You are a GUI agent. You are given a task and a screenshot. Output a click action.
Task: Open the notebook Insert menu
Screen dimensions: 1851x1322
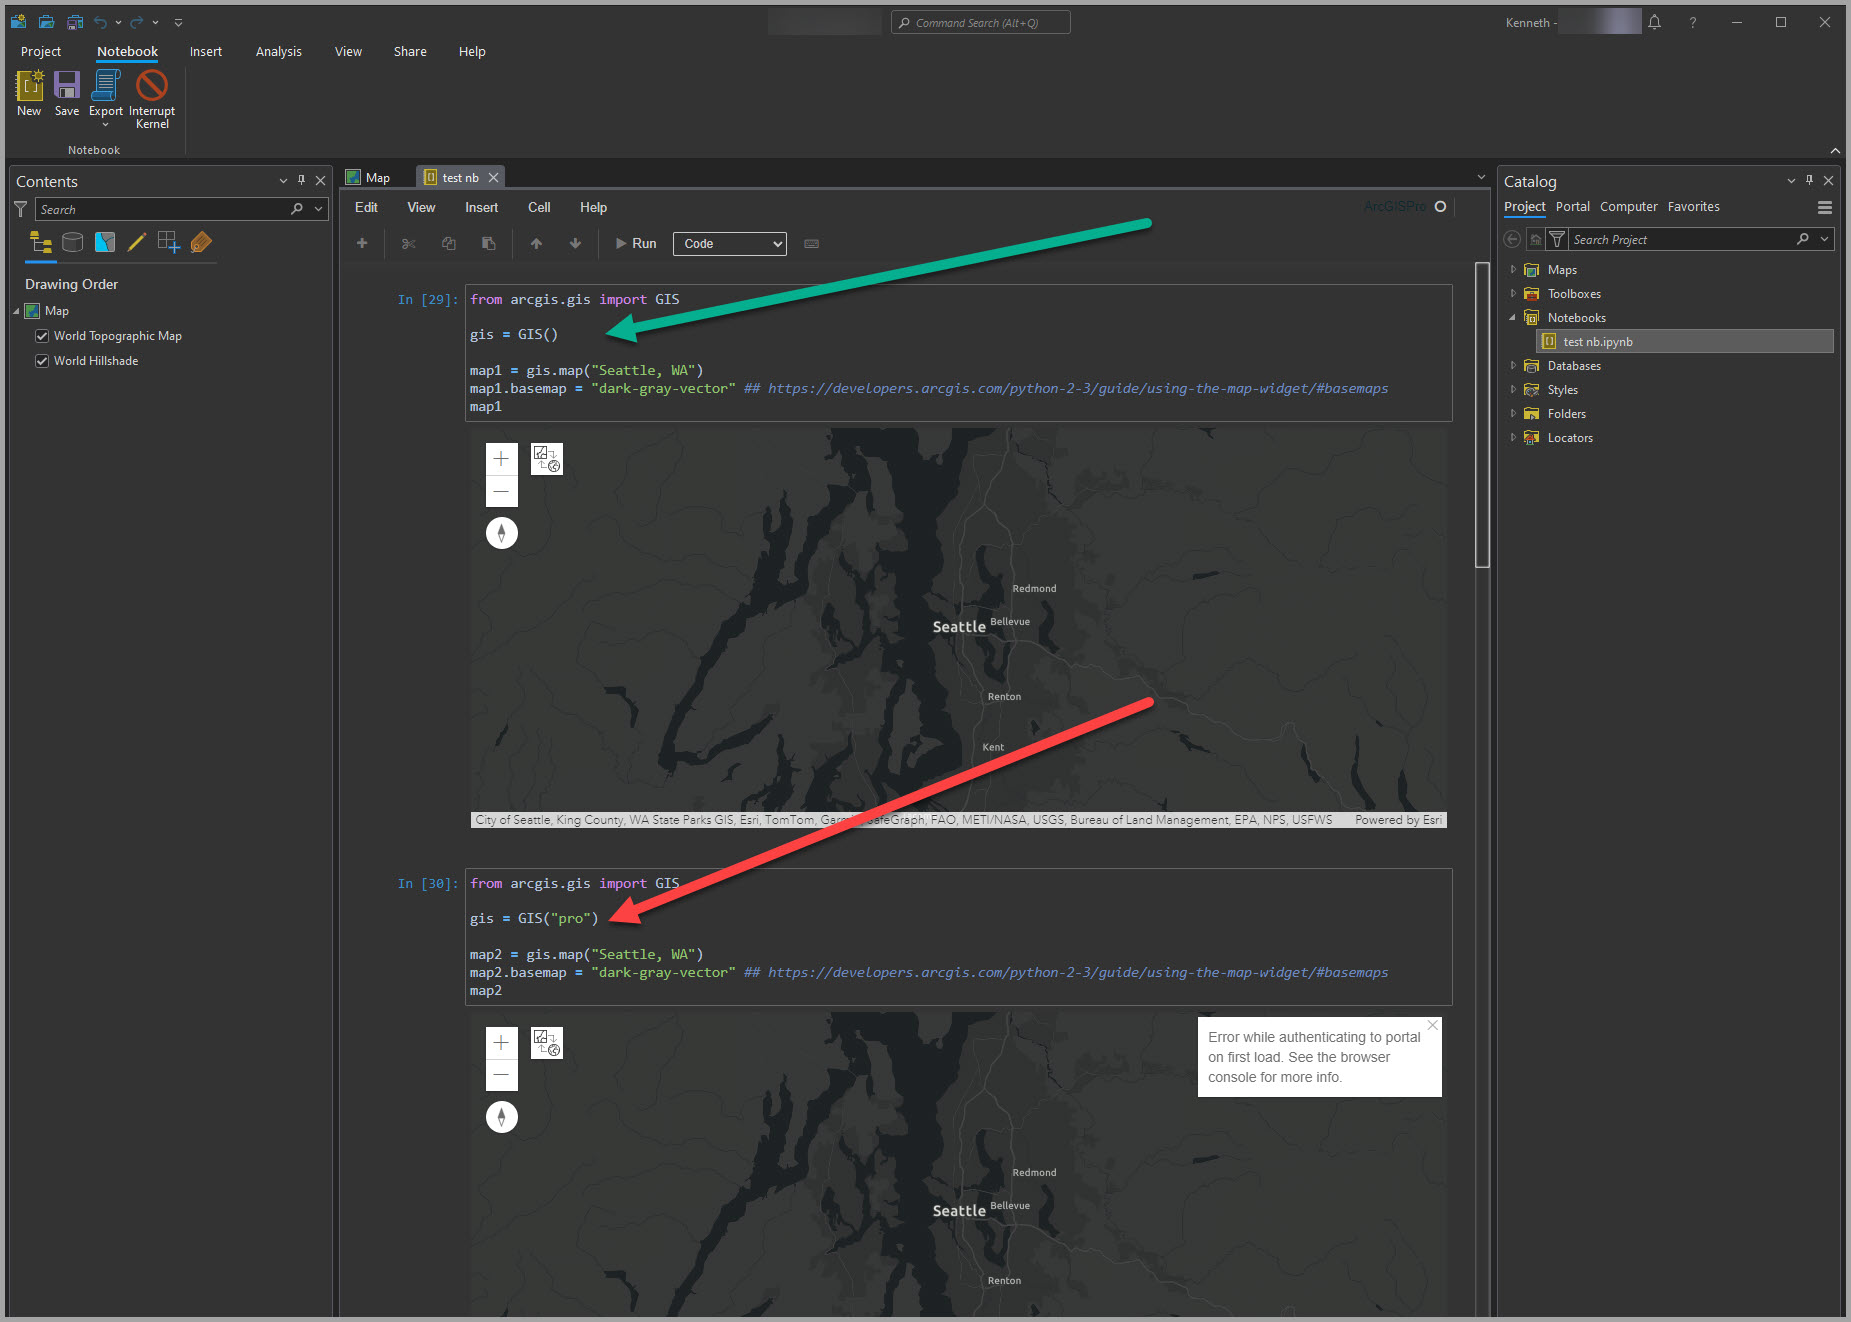[x=481, y=207]
